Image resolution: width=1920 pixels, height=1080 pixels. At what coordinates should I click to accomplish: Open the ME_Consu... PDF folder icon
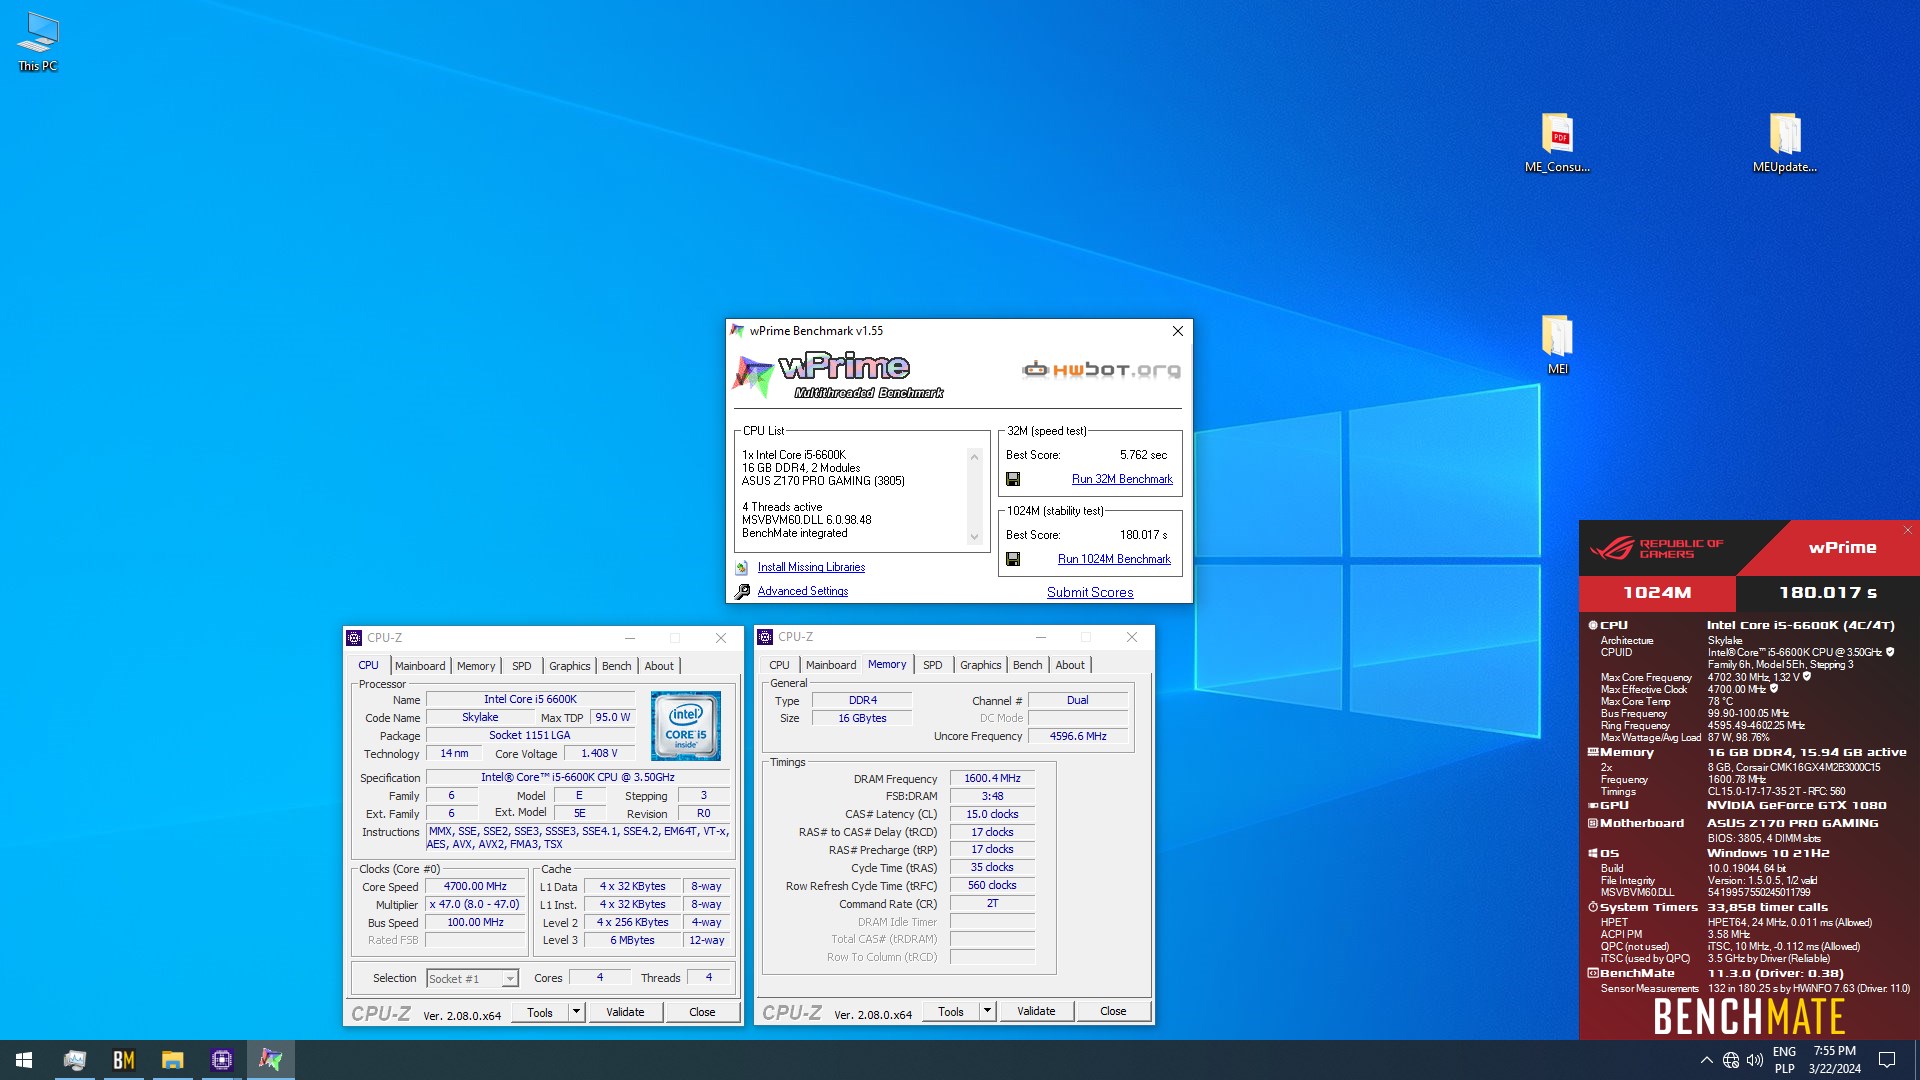[x=1557, y=143]
